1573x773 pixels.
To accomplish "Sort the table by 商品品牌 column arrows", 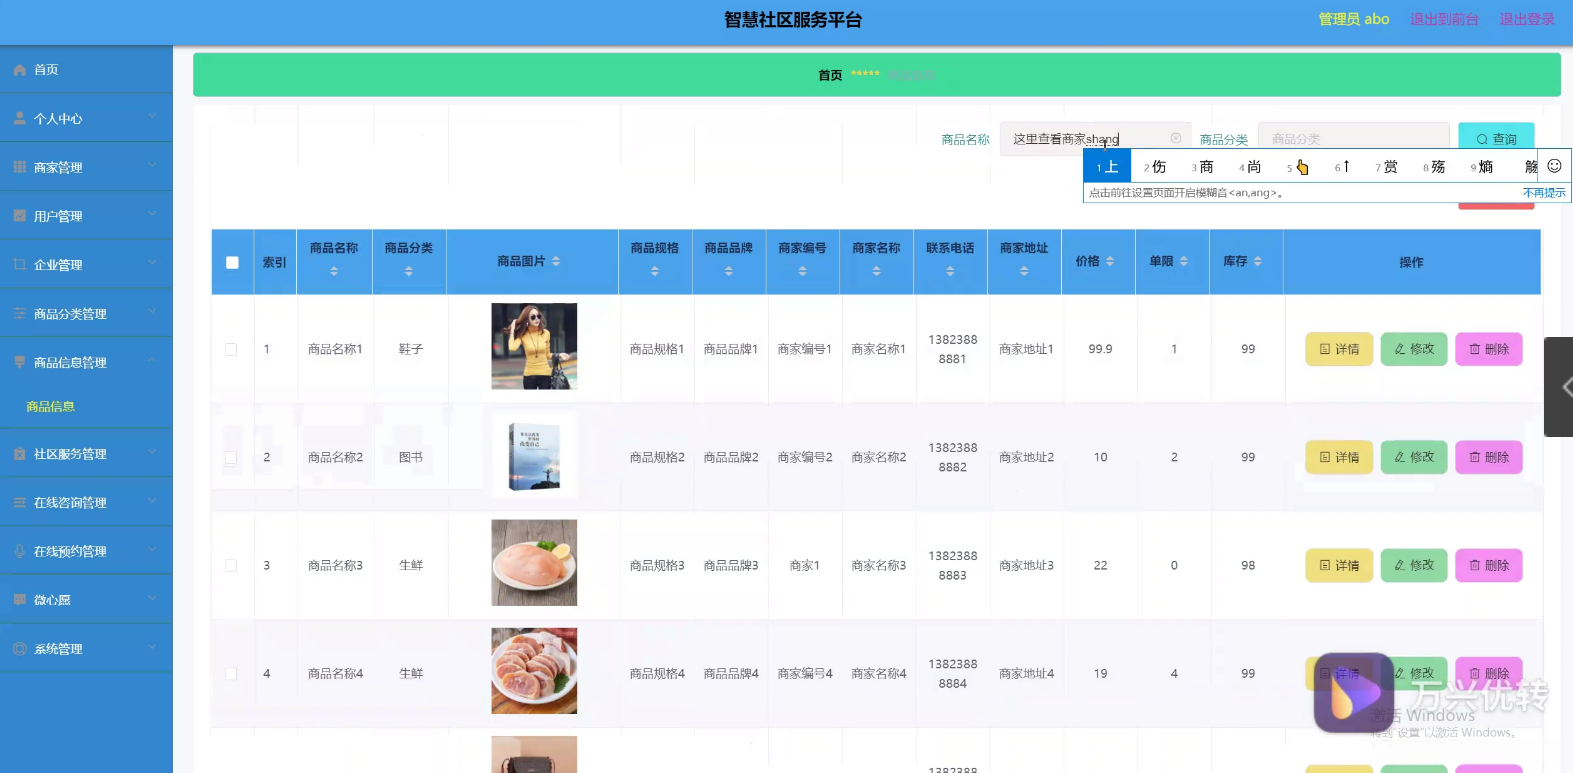I will 729,271.
